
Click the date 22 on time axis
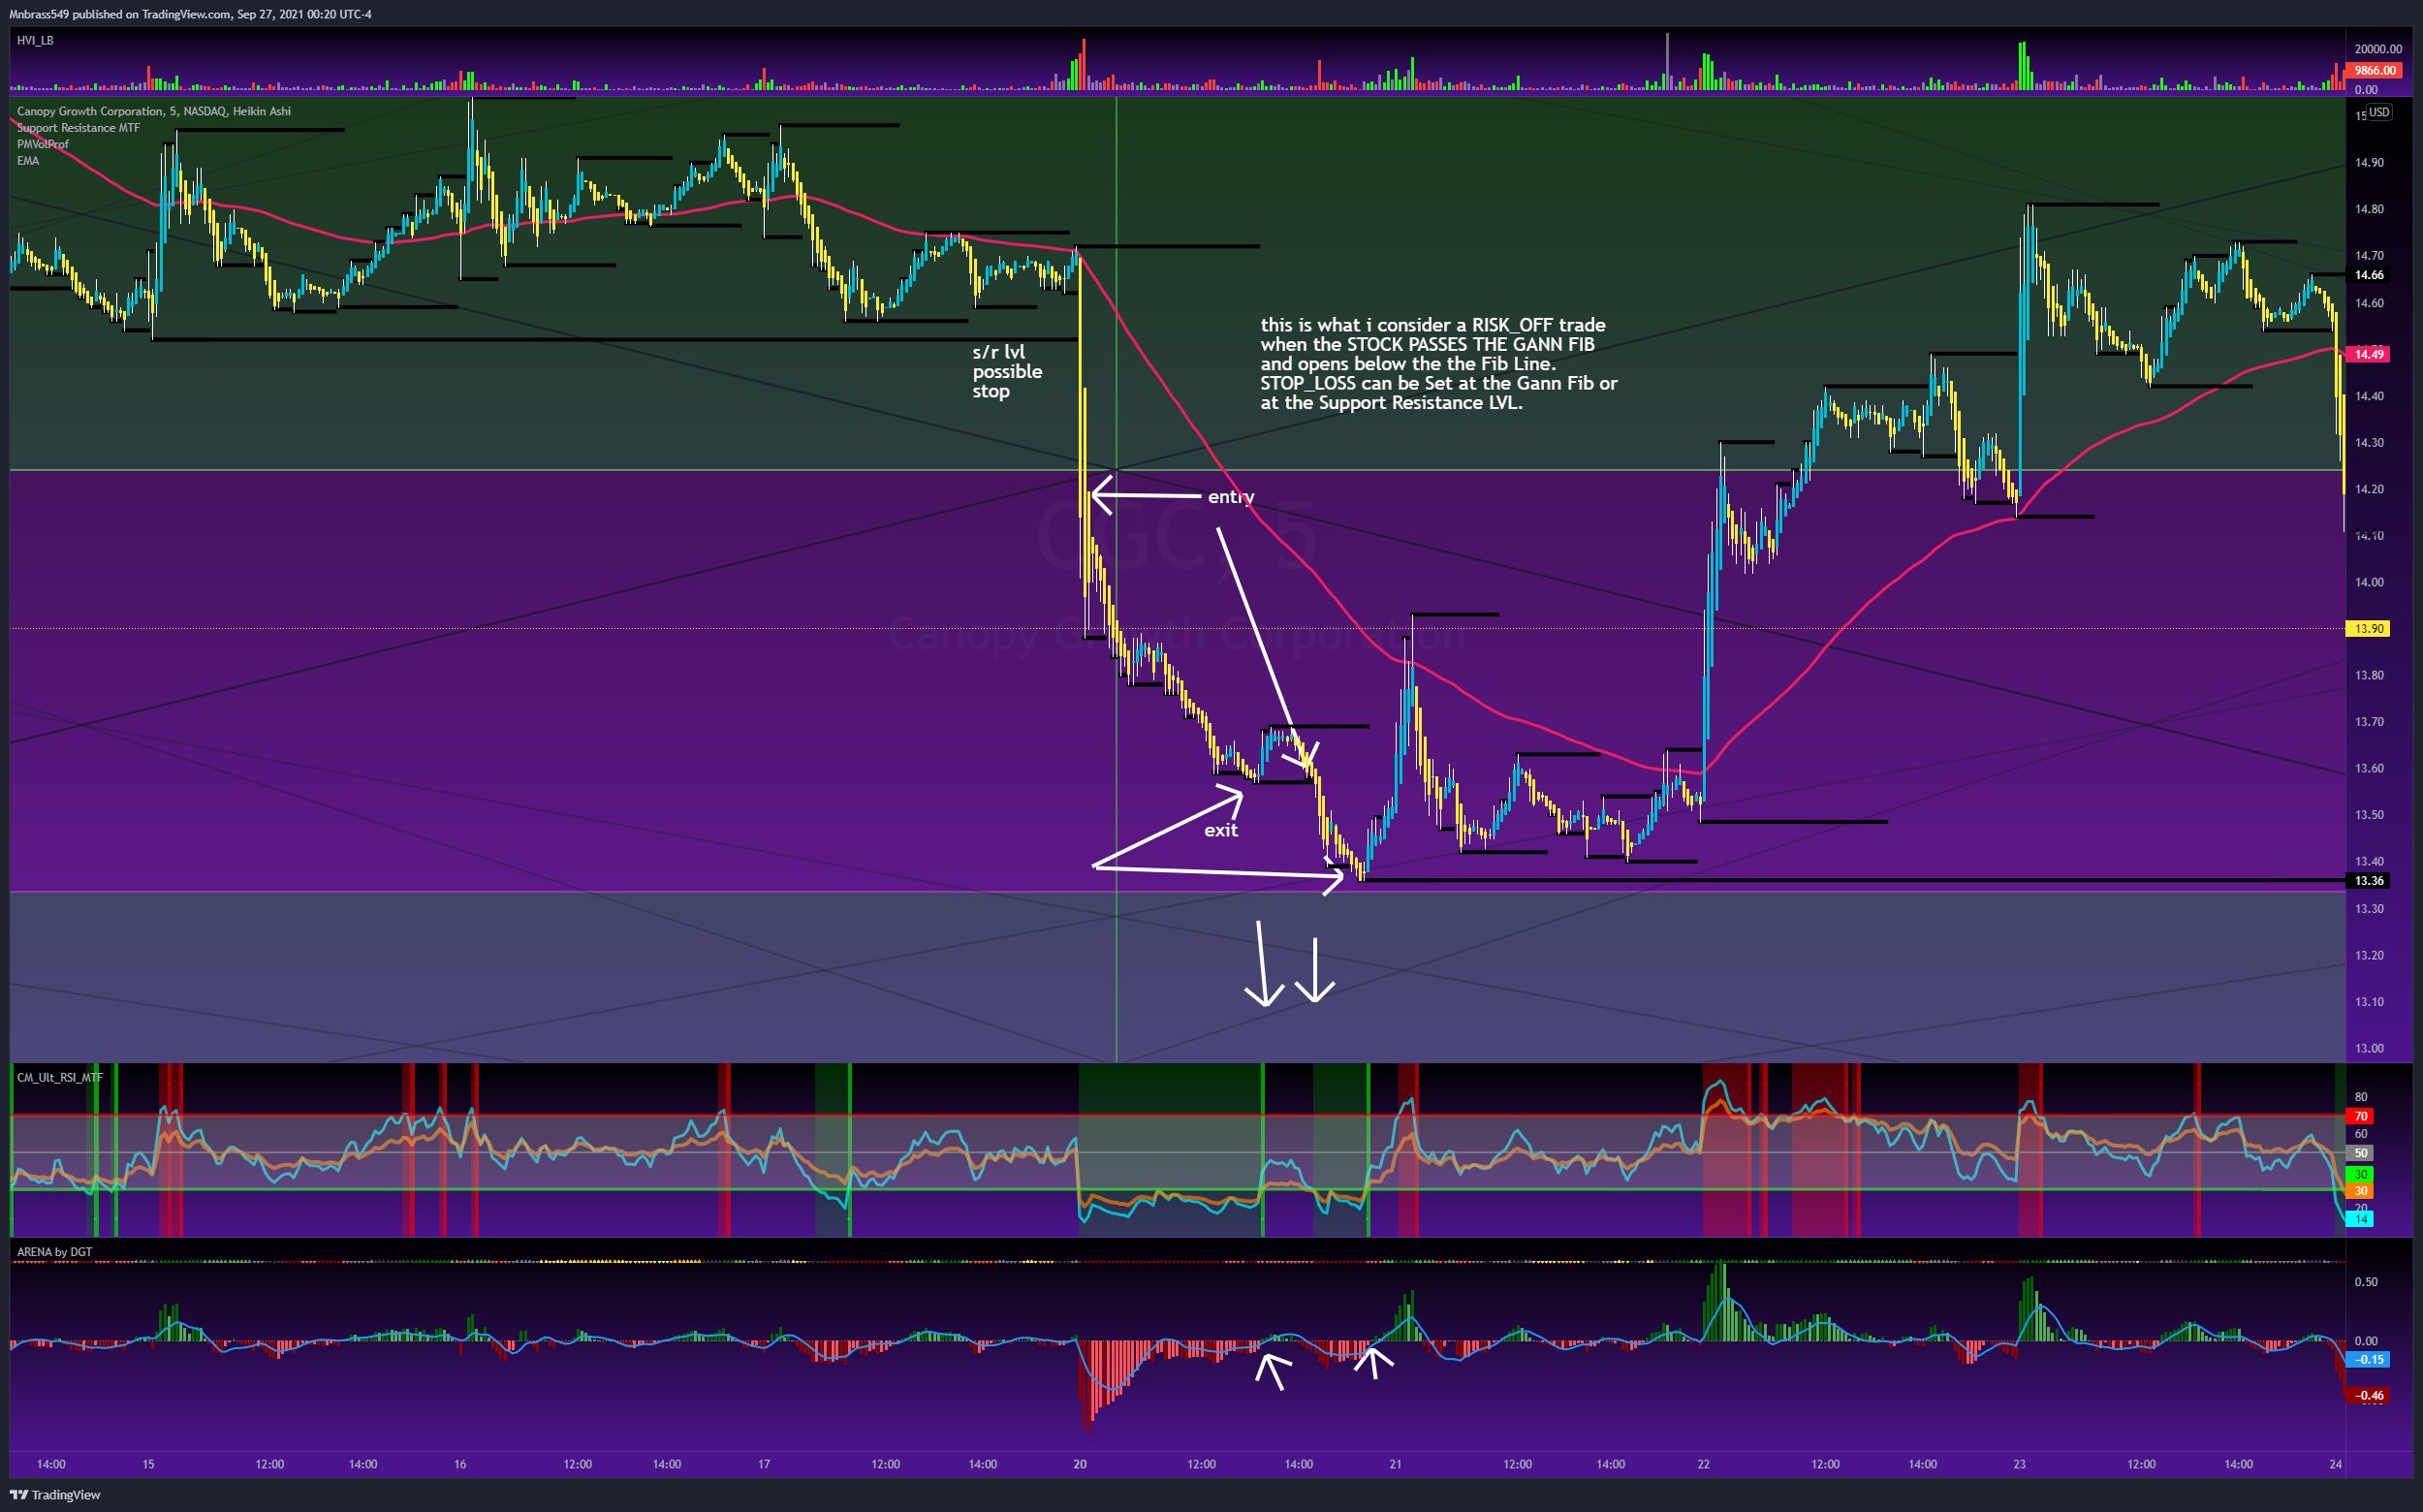[x=1703, y=1464]
